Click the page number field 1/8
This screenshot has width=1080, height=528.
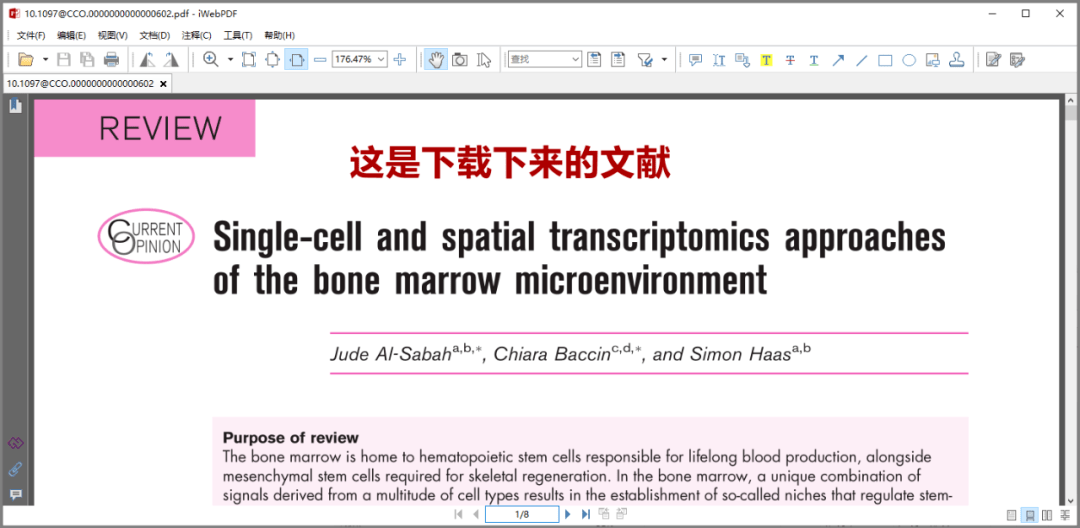(521, 514)
